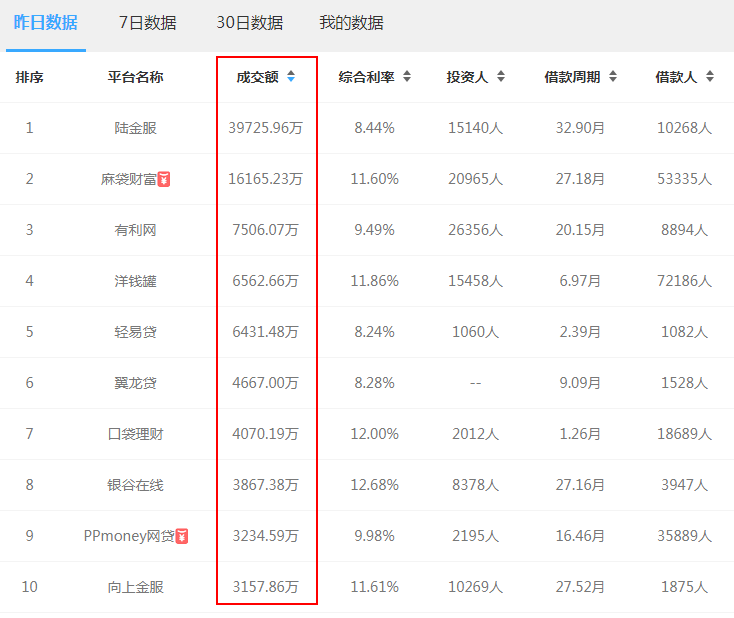Switch to the 我的数据 tab
The image size is (734, 618).
point(352,22)
